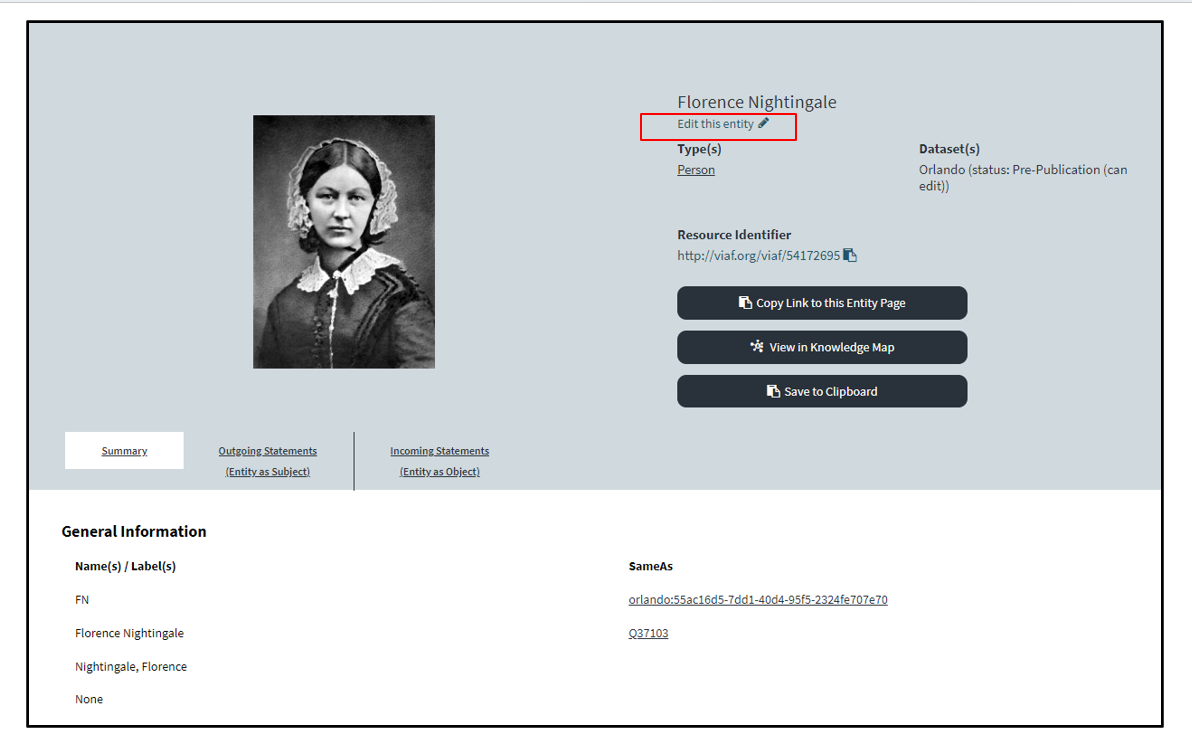Click the Florence Nightingale page title heading
The width and height of the screenshot is (1192, 742).
[x=756, y=102]
